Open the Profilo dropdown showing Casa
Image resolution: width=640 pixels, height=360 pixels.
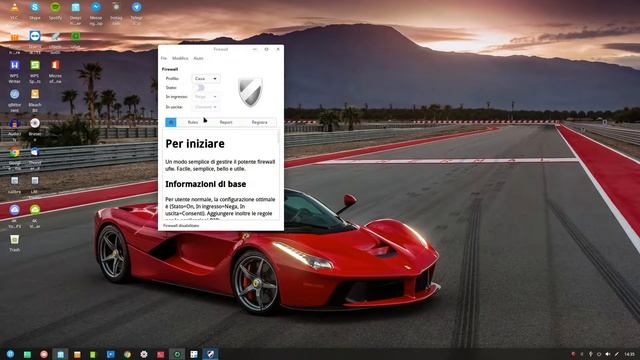206,78
